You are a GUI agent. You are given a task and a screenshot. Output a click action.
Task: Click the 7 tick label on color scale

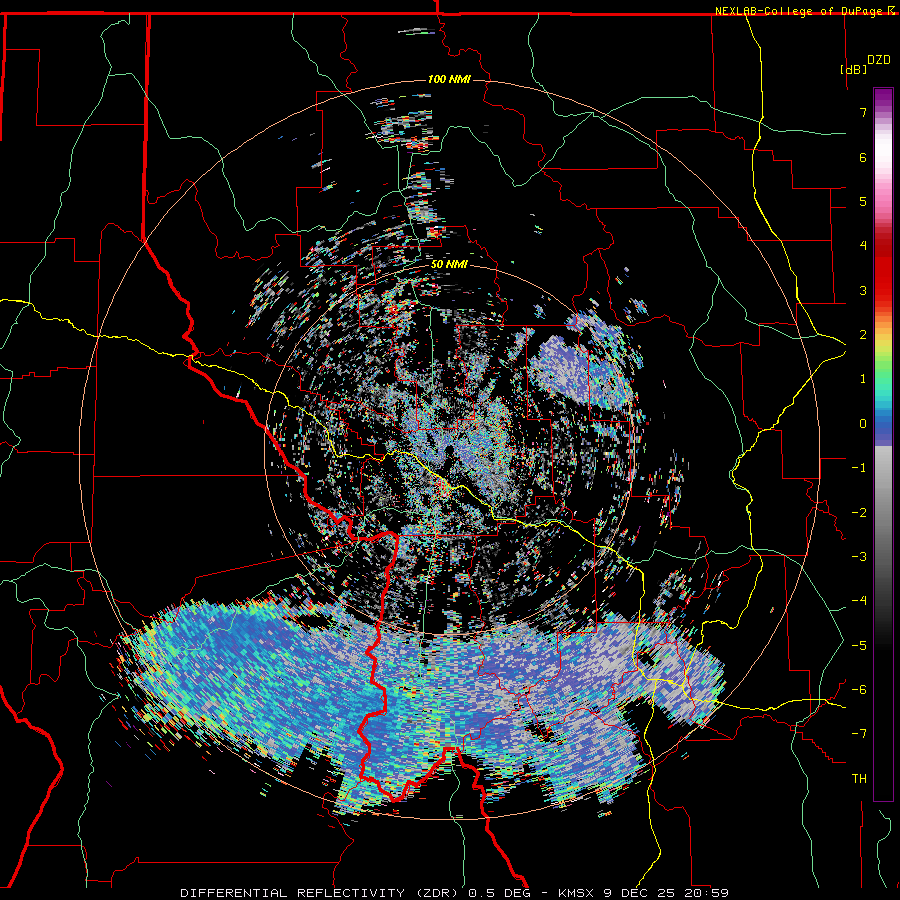coord(863,112)
